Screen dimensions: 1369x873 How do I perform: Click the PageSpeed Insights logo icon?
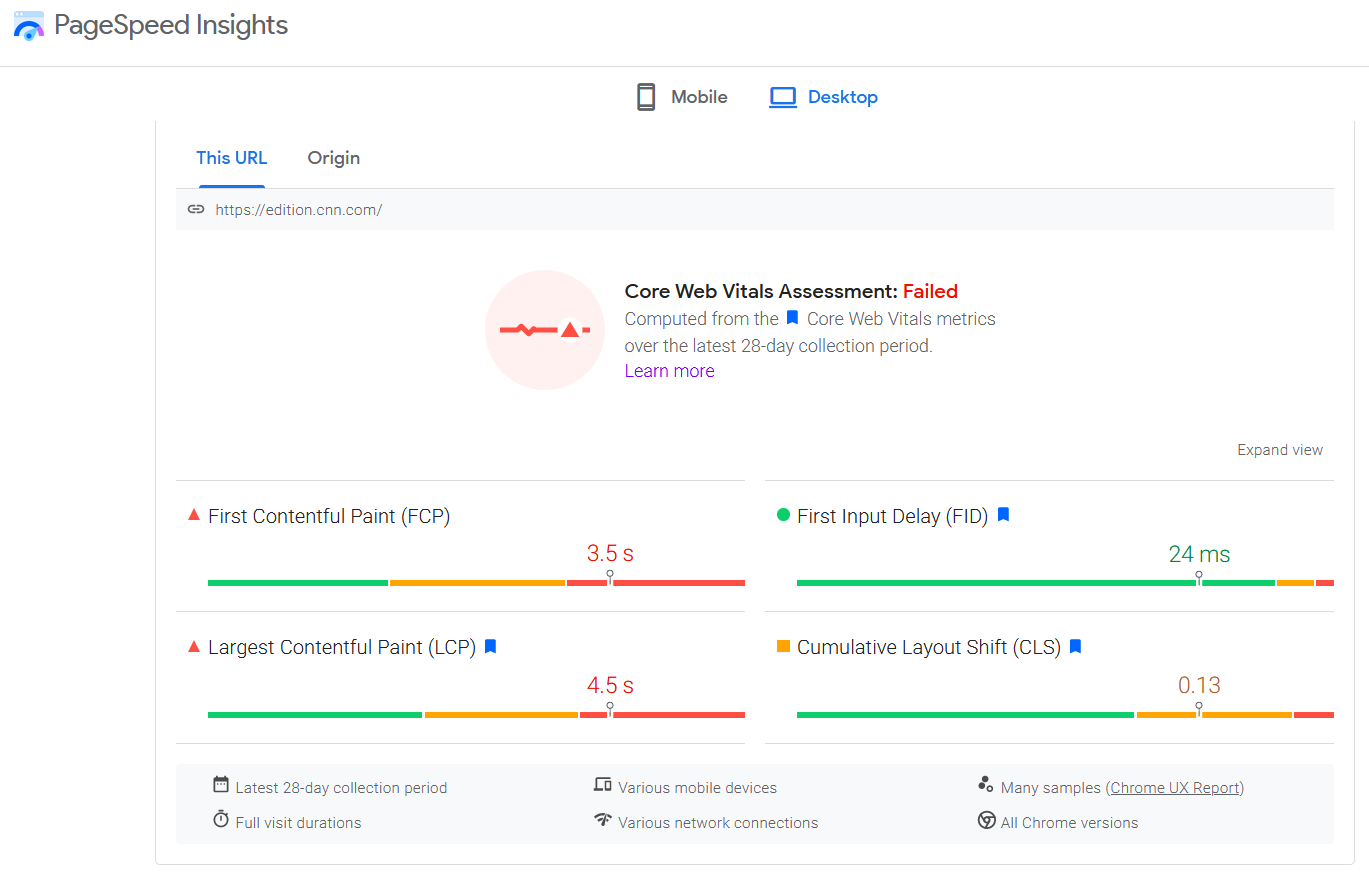click(29, 25)
